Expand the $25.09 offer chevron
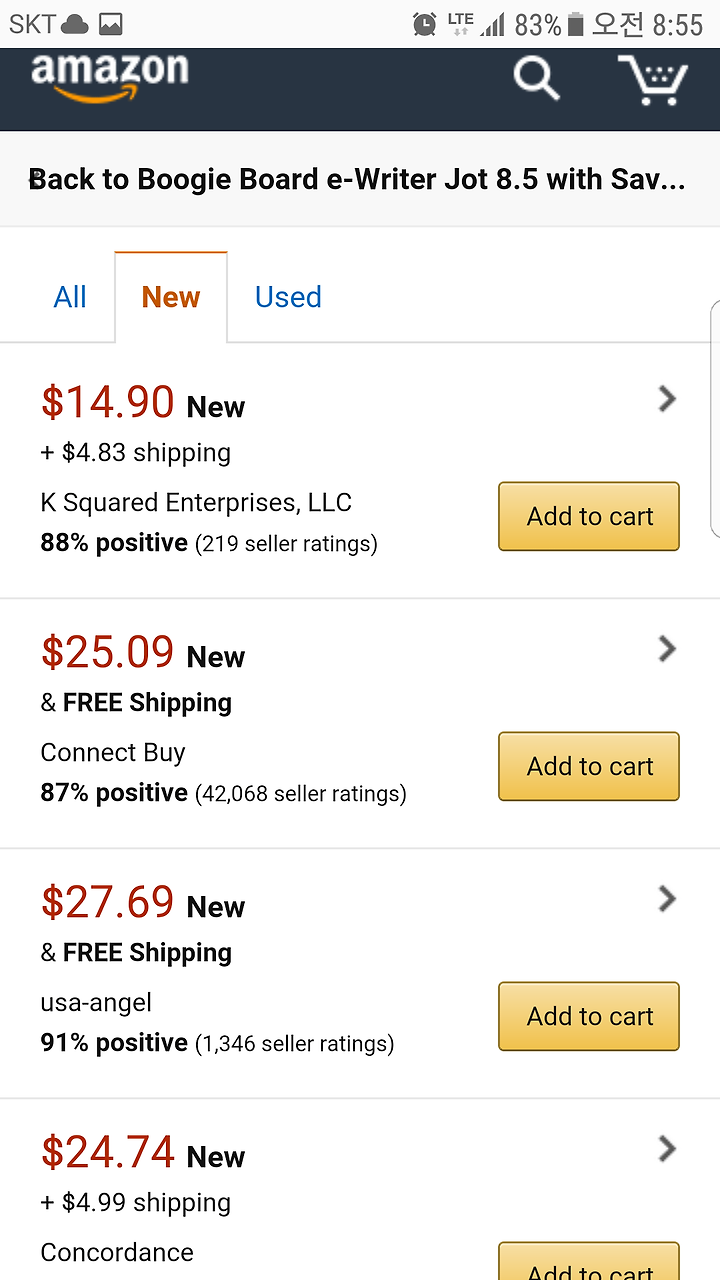This screenshot has width=720, height=1280. (x=667, y=650)
